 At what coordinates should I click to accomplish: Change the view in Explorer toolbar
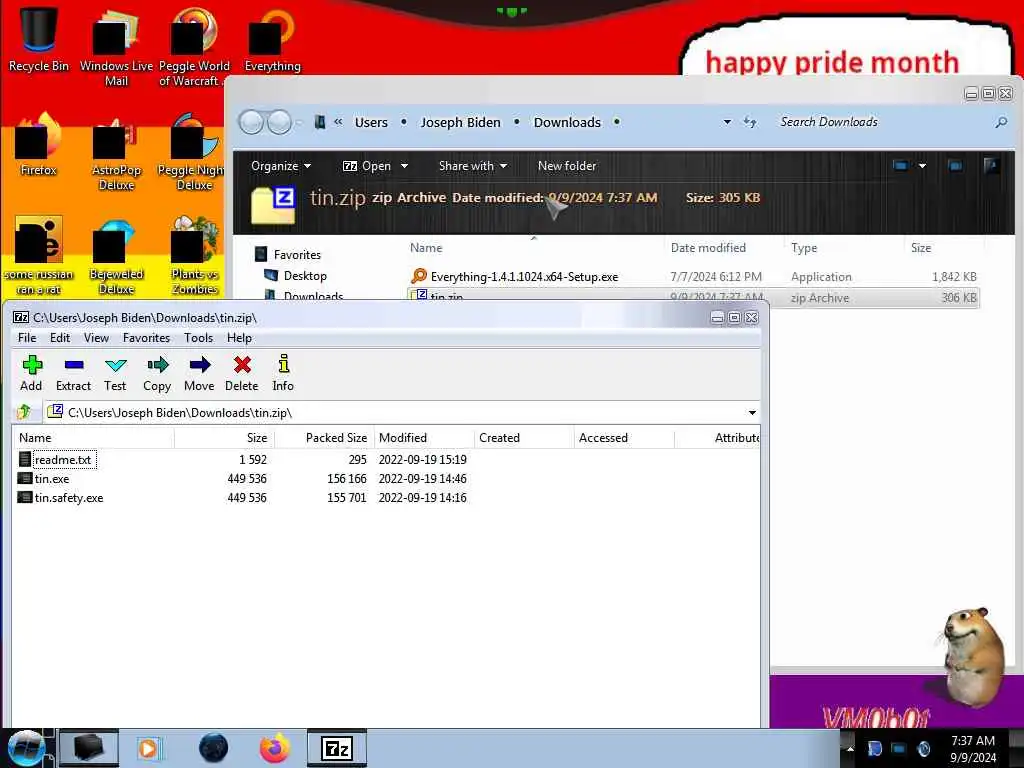pos(901,166)
